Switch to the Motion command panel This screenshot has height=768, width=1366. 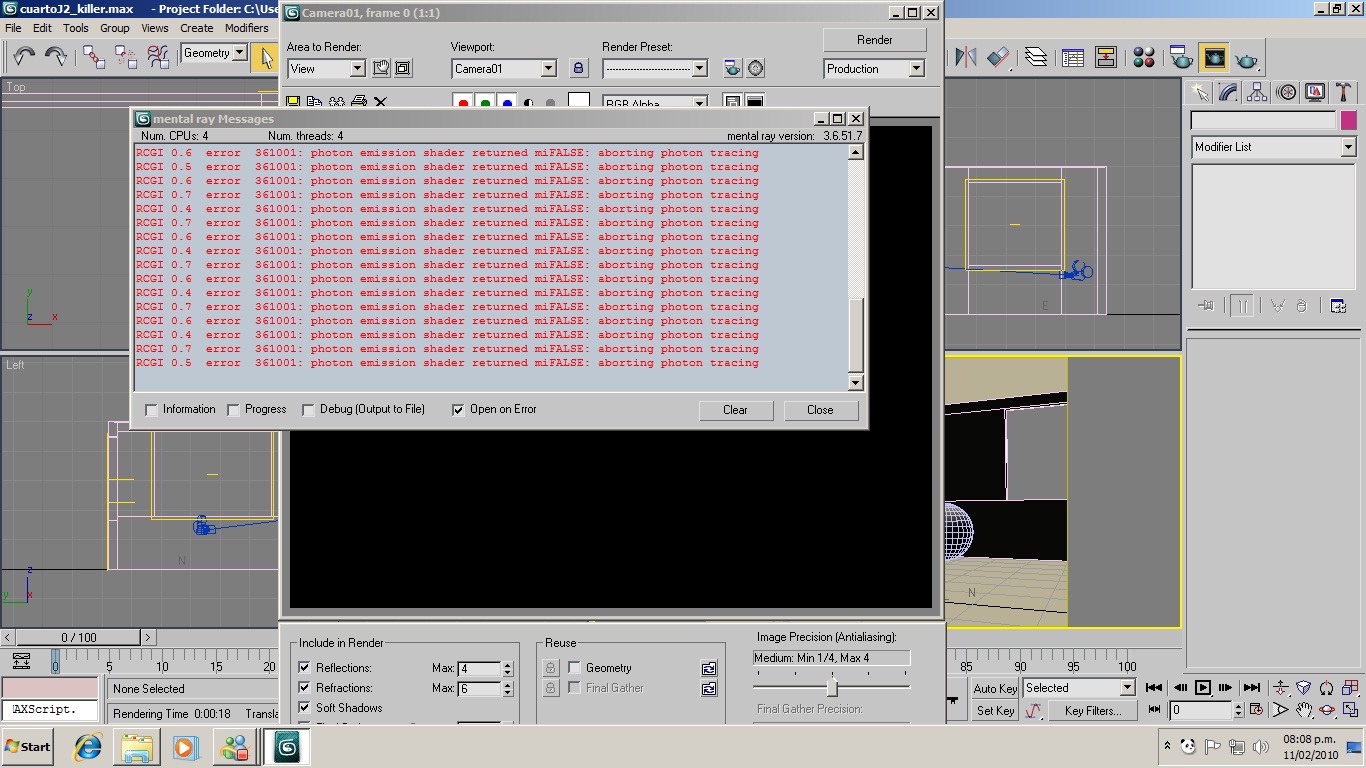[x=1287, y=93]
